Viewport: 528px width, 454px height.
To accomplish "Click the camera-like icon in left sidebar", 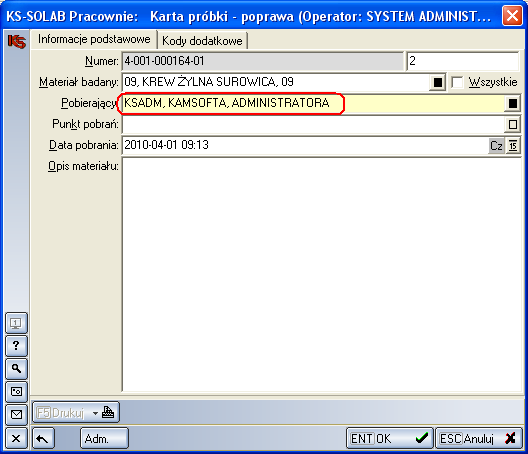I will [16, 392].
